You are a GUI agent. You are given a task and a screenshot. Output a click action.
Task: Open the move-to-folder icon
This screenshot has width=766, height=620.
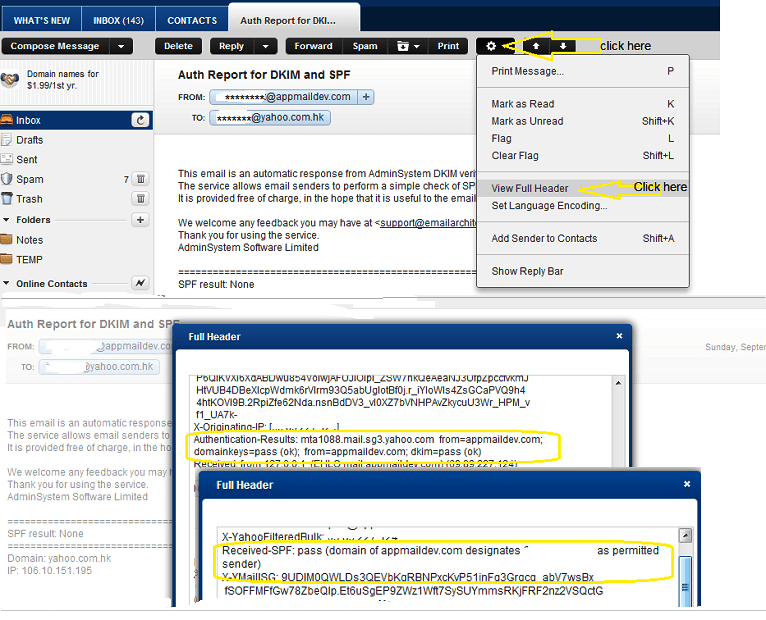pyautogui.click(x=403, y=46)
